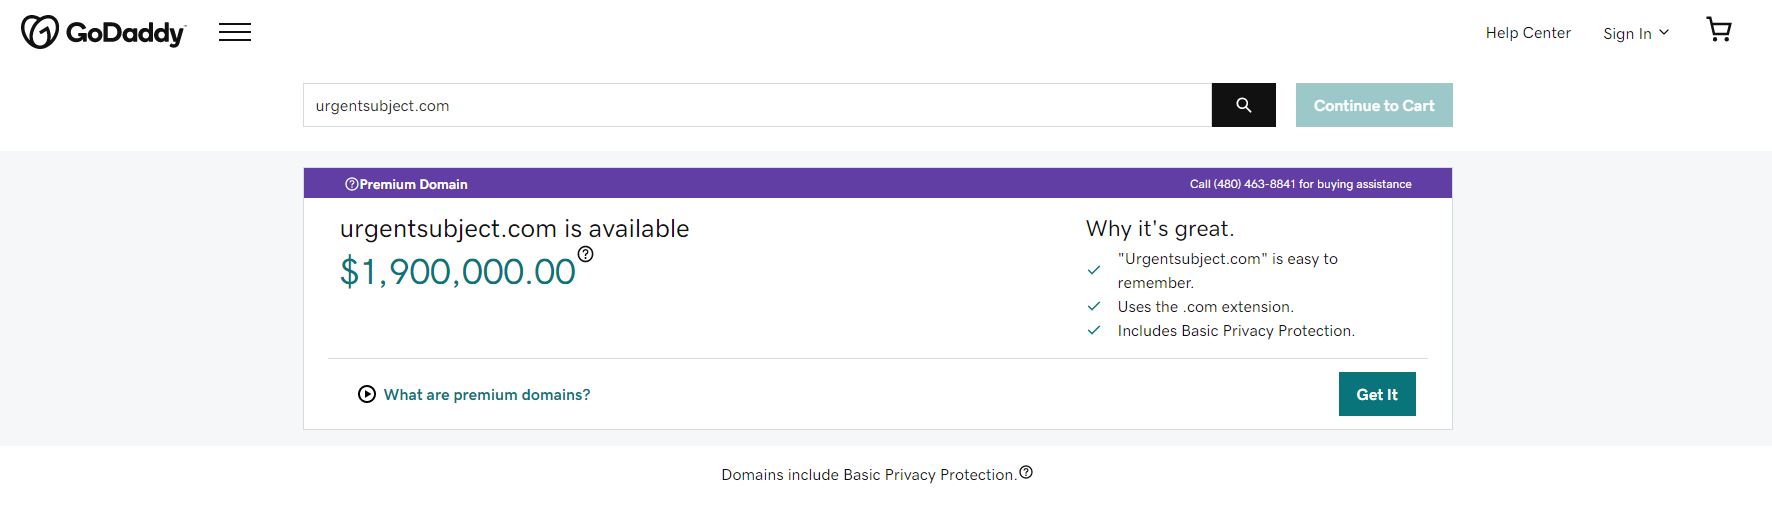Click the checkmark beside .com extension
The width and height of the screenshot is (1772, 520).
[x=1094, y=306]
